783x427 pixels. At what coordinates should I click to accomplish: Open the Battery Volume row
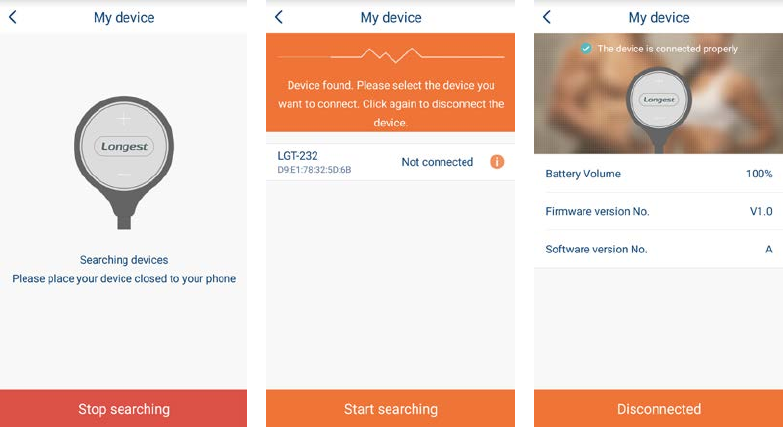point(658,173)
